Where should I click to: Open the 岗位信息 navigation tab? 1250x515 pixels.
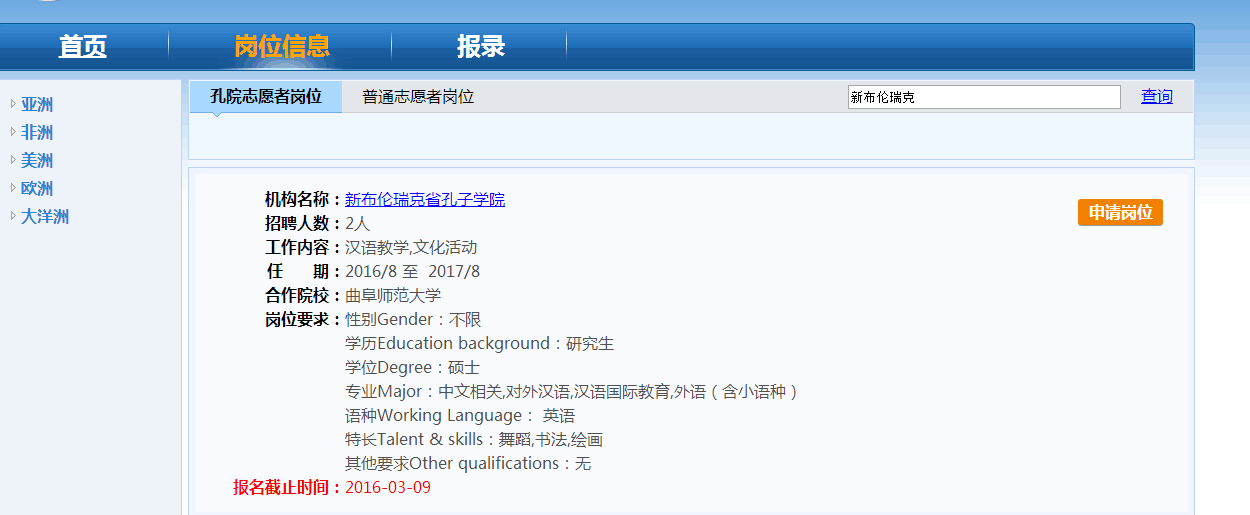pyautogui.click(x=282, y=47)
